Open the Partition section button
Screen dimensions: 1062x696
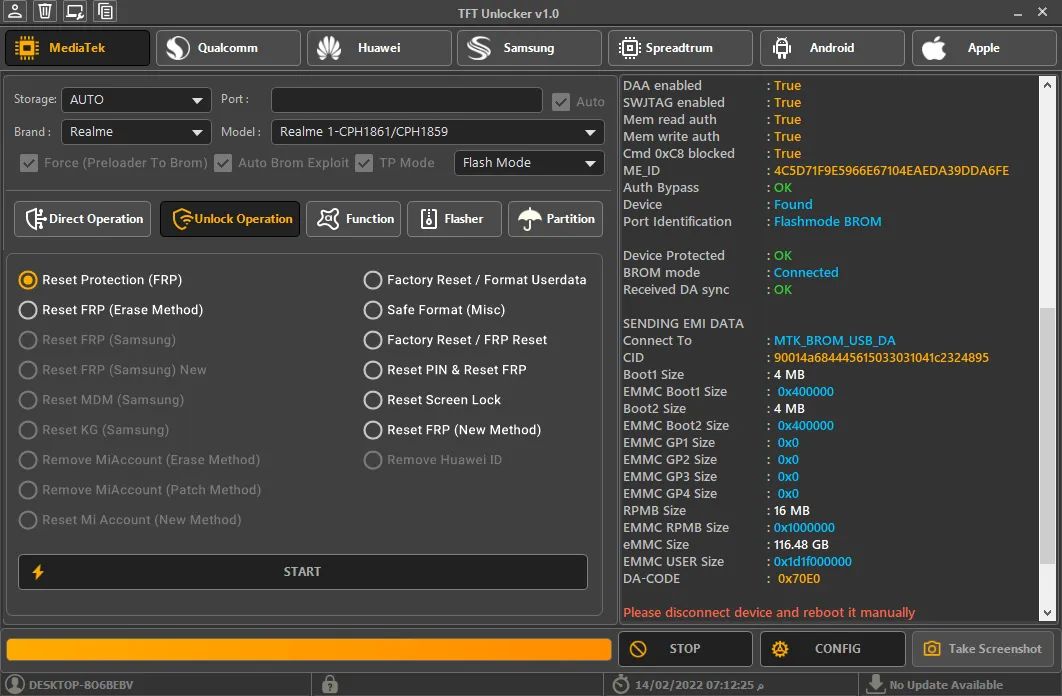[555, 219]
